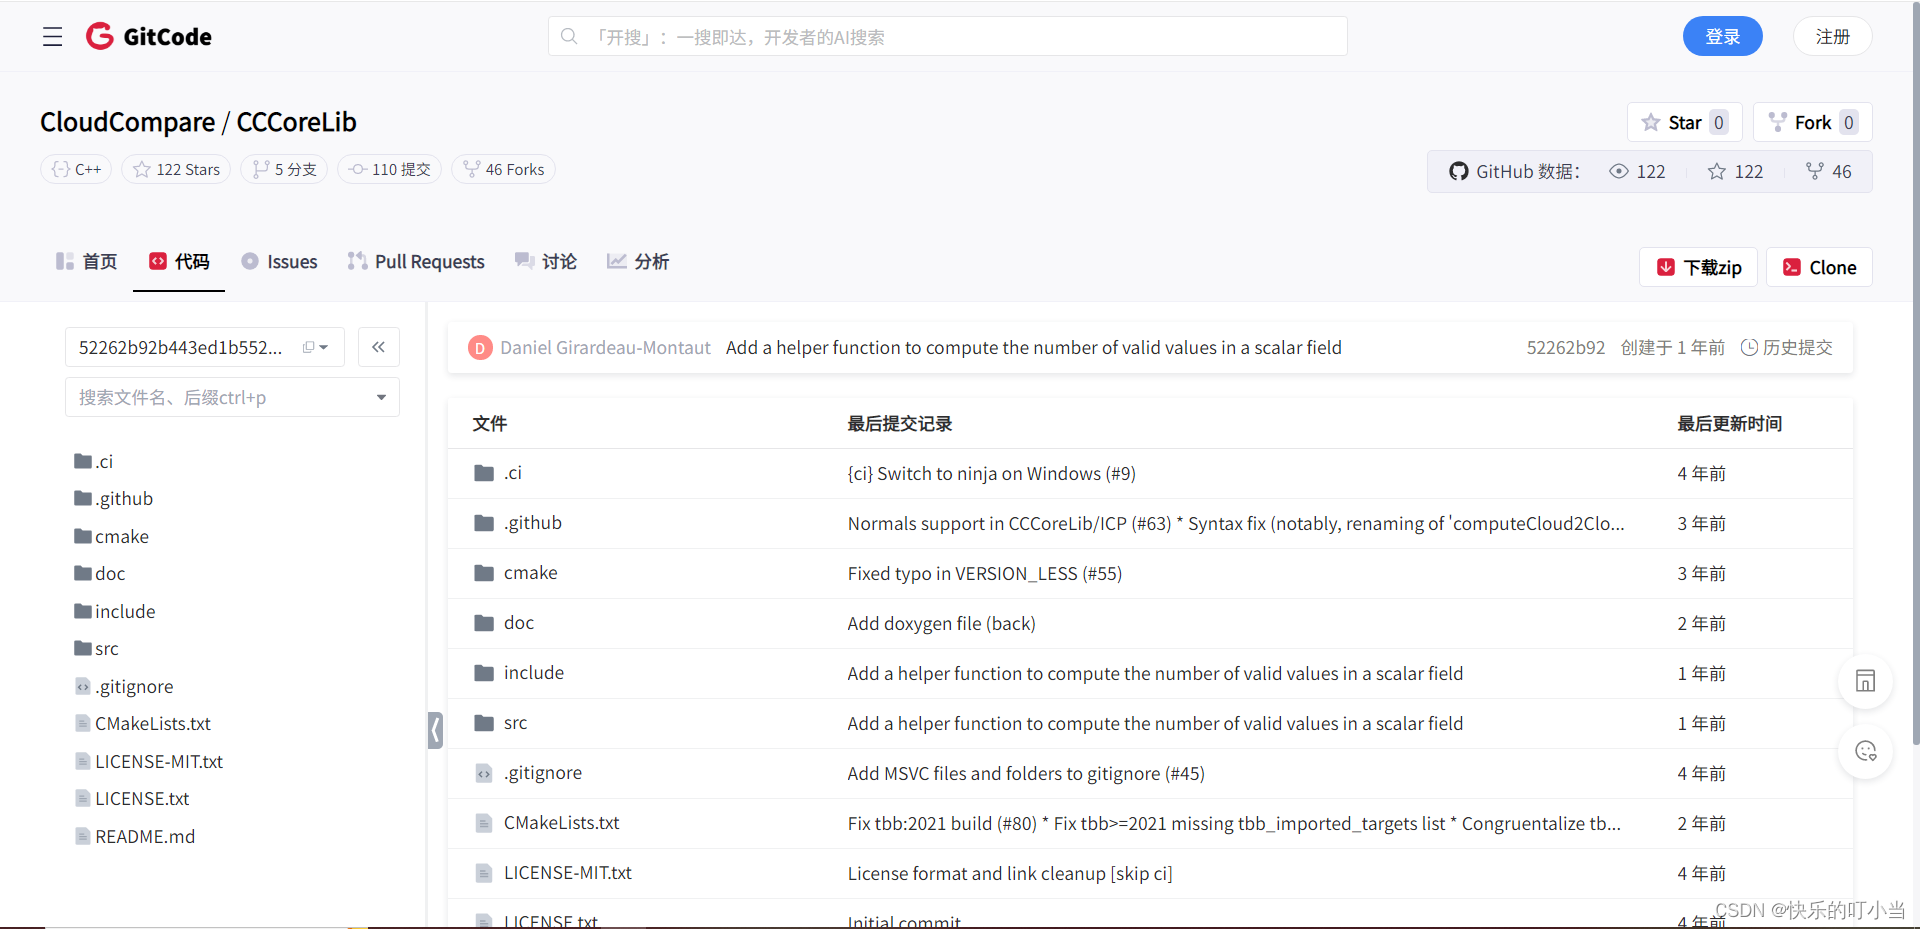
Task: Open README.md from the sidebar tree
Action: (144, 836)
